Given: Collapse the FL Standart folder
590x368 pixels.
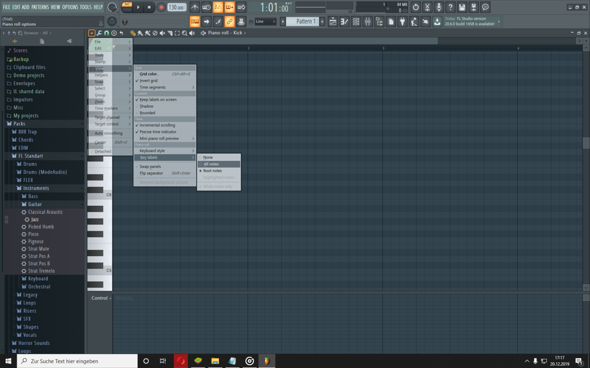Looking at the screenshot, I should (x=44, y=156).
